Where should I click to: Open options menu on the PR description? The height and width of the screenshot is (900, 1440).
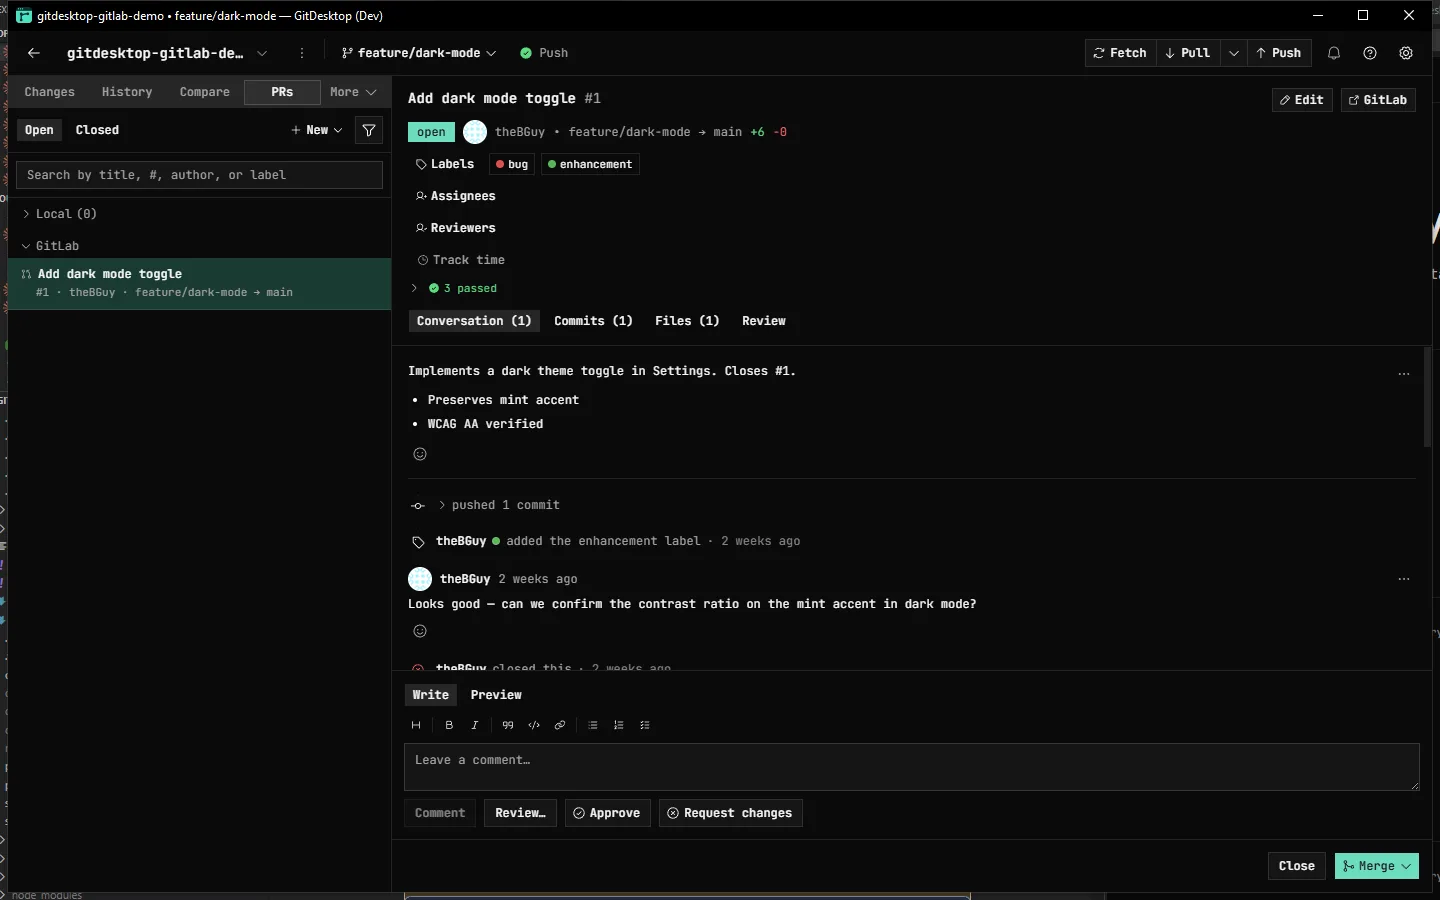(x=1404, y=374)
